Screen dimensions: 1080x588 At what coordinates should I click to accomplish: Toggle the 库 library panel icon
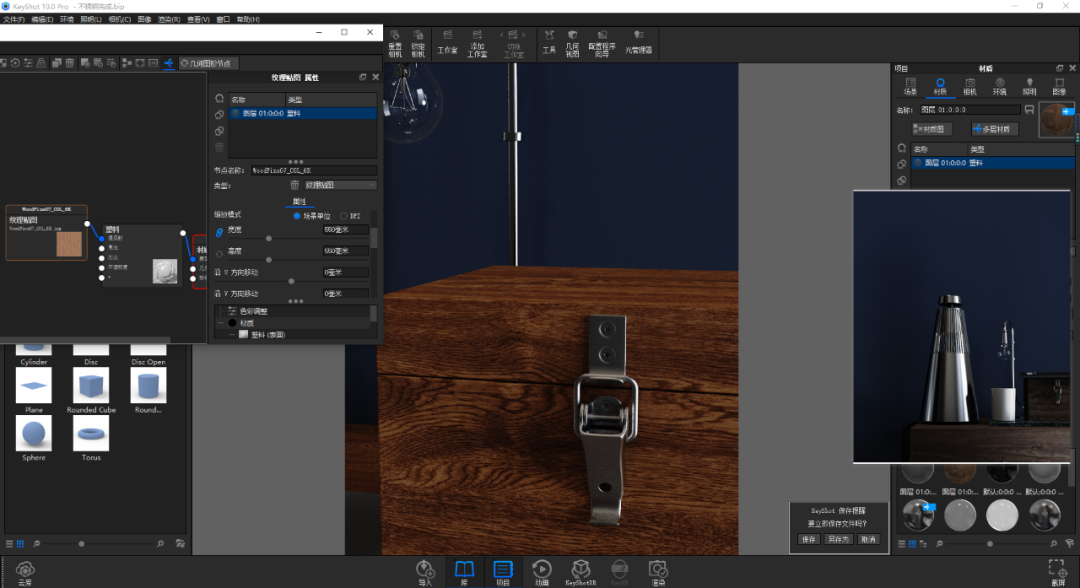(464, 572)
